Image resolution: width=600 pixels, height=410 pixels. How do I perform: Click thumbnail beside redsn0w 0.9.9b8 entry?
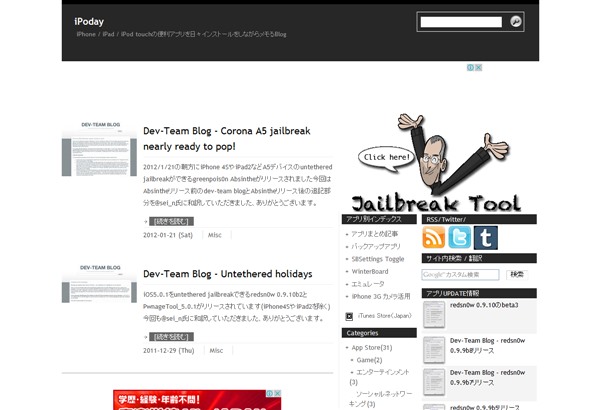click(x=434, y=350)
